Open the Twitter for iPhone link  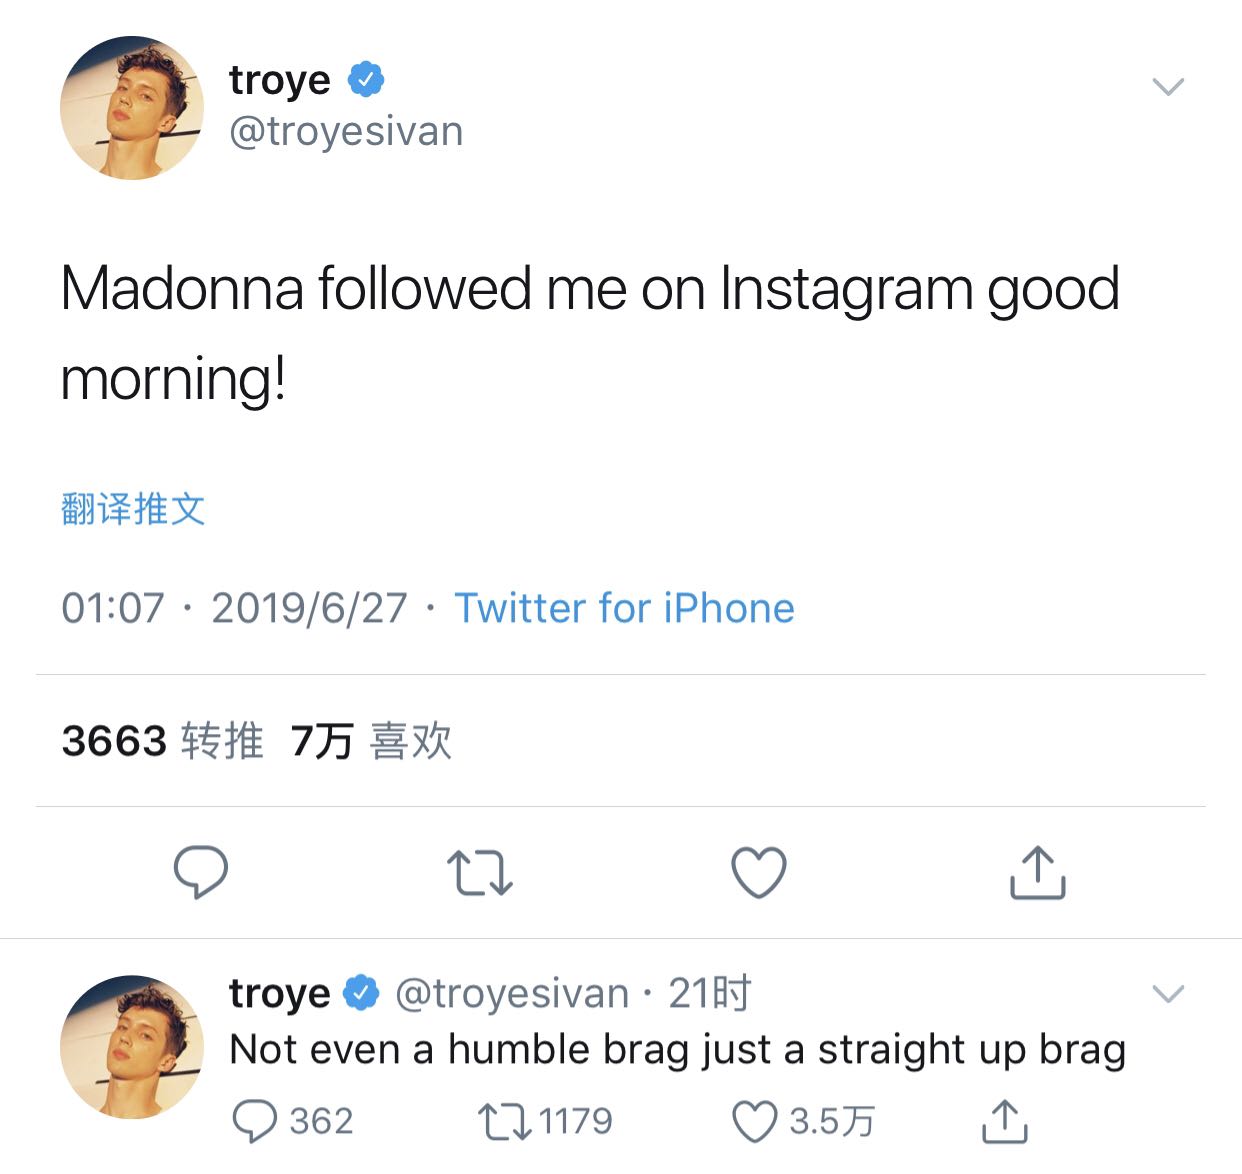click(x=624, y=608)
